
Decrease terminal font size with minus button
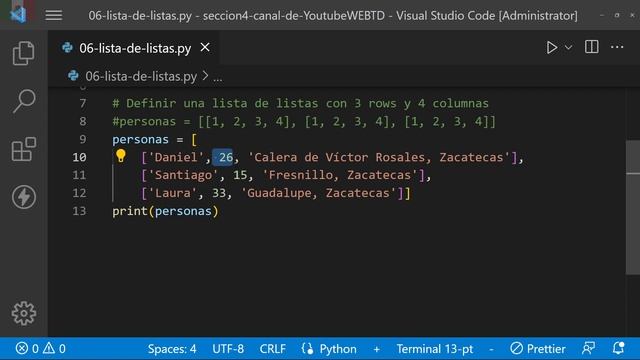click(491, 349)
